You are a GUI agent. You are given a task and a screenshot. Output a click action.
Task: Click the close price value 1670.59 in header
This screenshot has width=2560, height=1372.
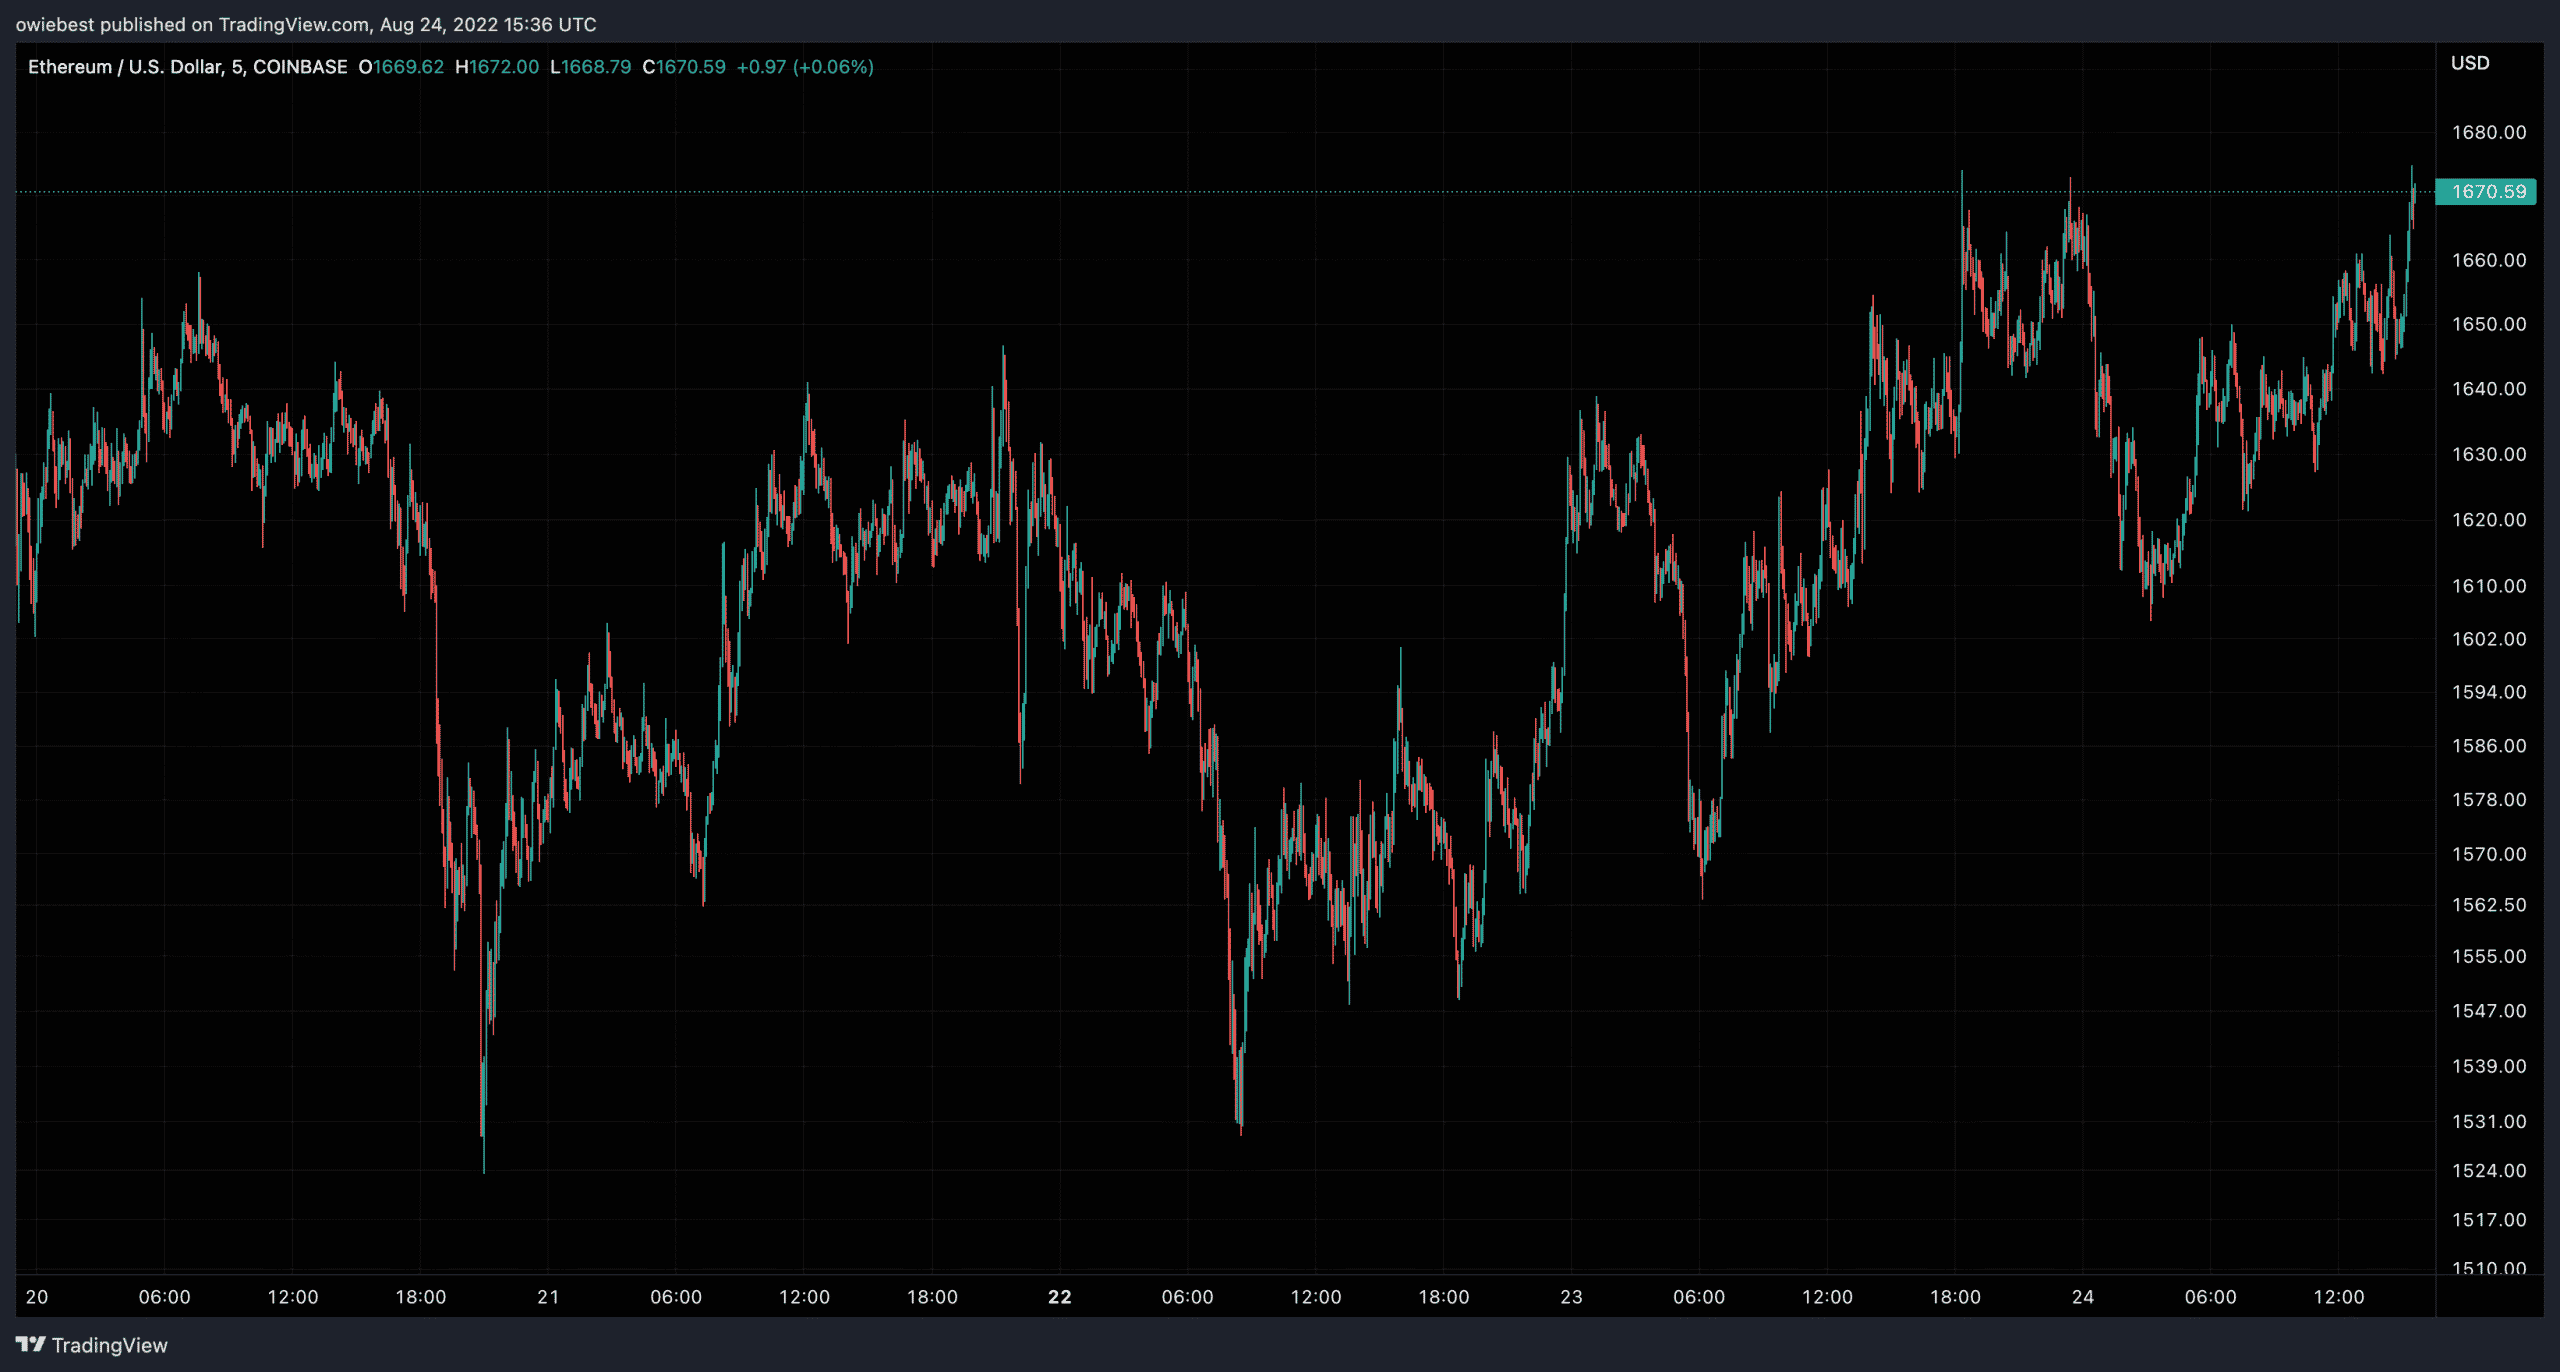[690, 67]
